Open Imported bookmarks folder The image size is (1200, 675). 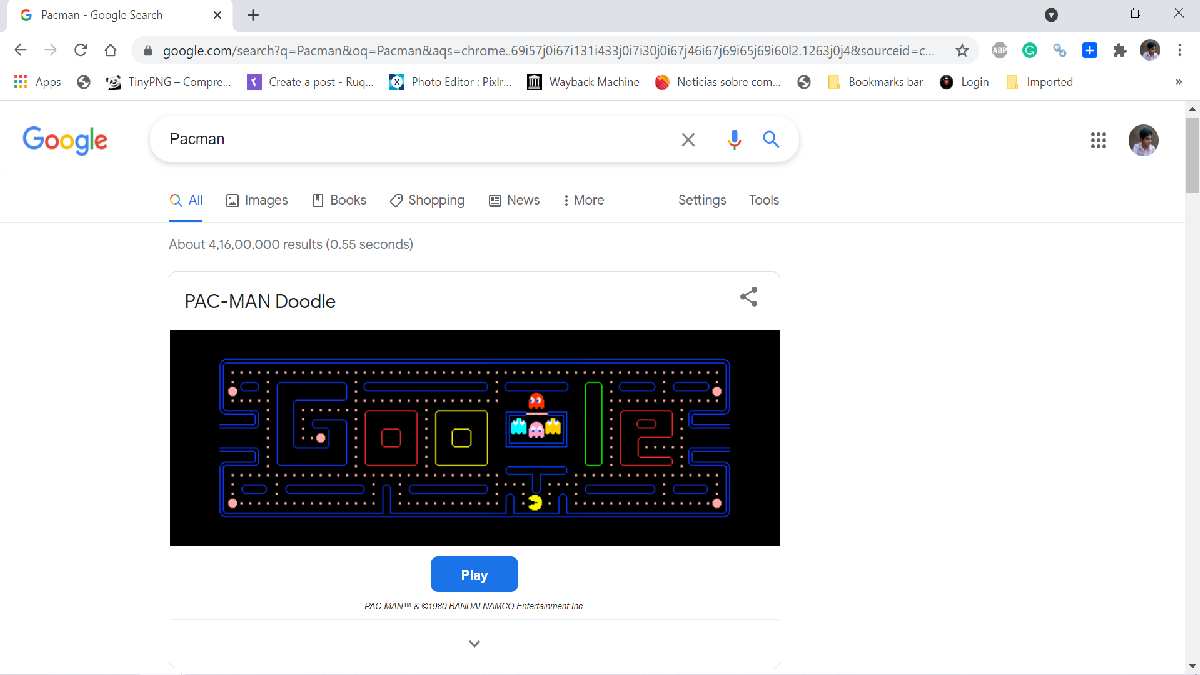coord(1039,82)
